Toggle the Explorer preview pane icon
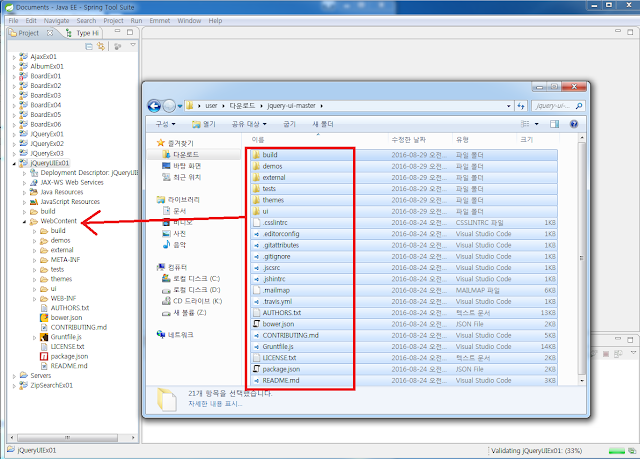Image resolution: width=640 pixels, height=459 pixels. point(554,124)
